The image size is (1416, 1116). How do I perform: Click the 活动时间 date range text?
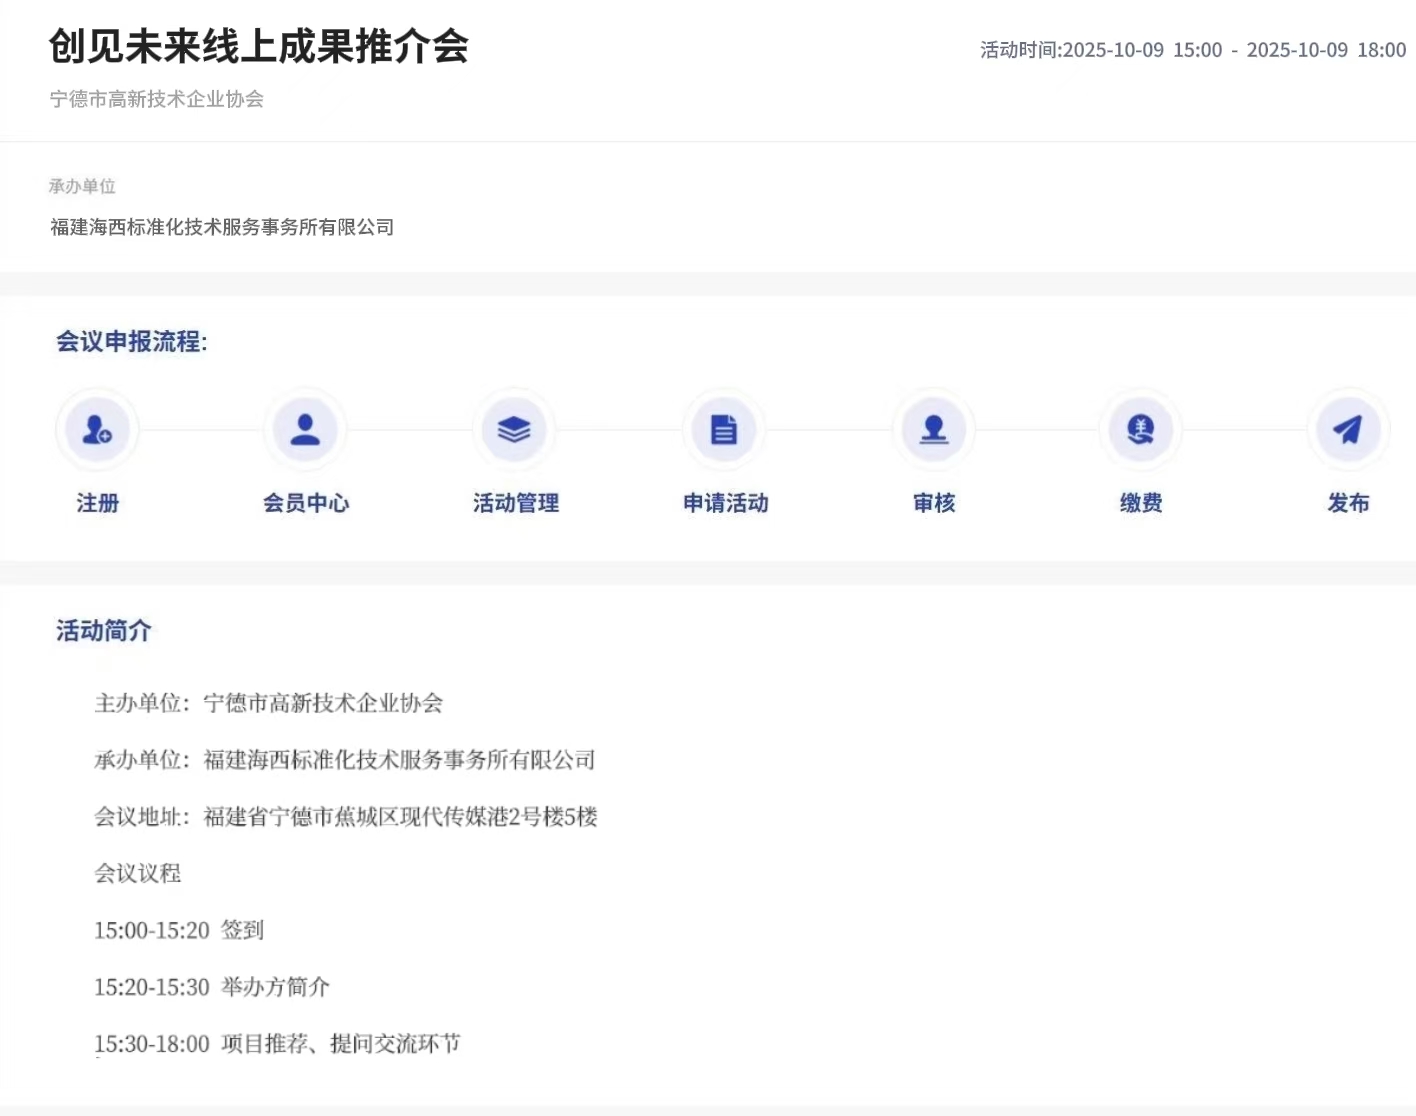(x=1193, y=50)
